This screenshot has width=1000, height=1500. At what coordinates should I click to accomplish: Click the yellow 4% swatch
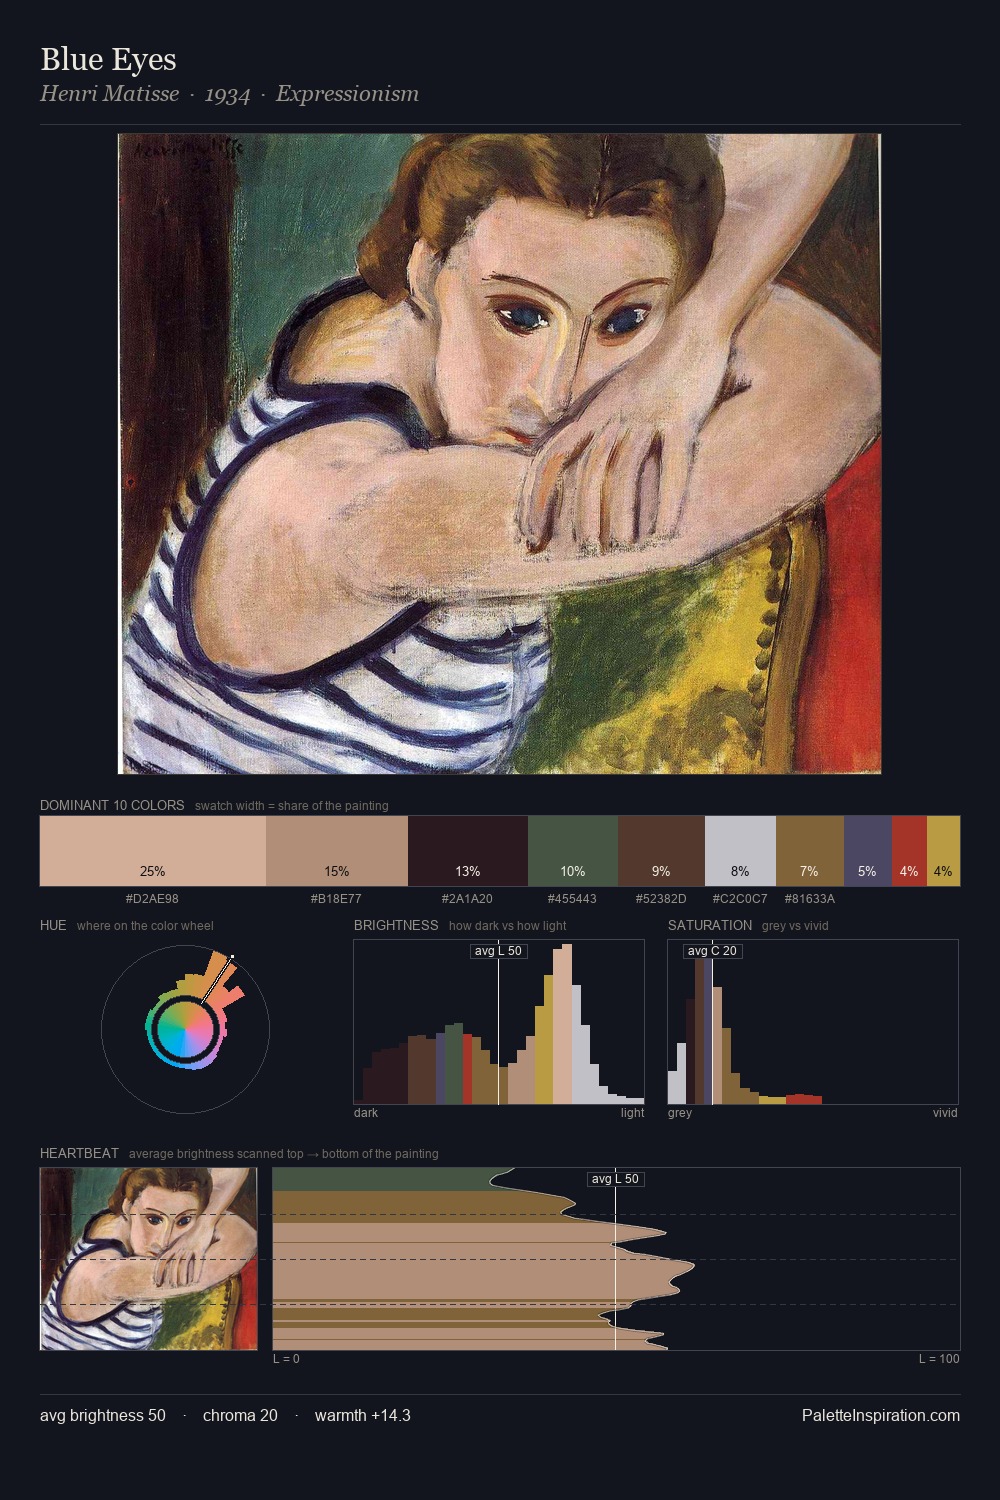coord(943,851)
